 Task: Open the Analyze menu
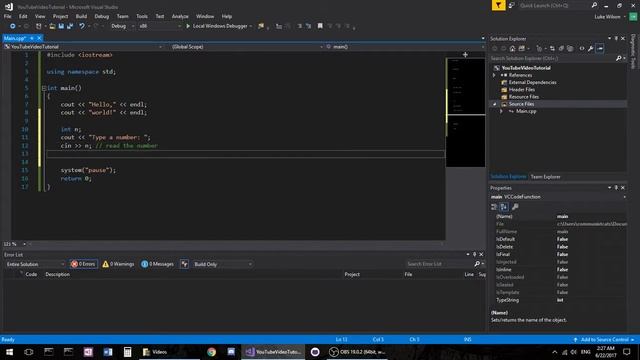(x=180, y=16)
